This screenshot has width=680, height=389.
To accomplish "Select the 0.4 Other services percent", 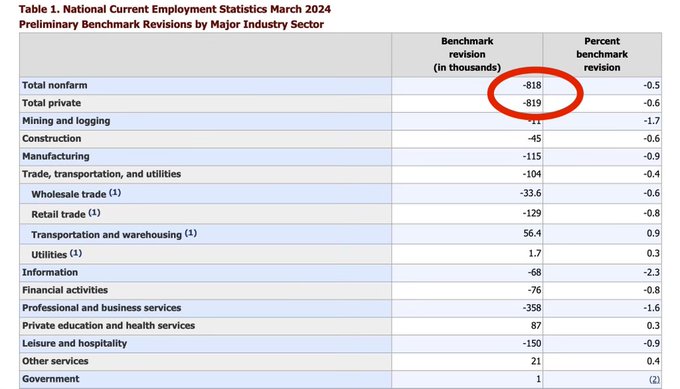I will pyautogui.click(x=654, y=362).
